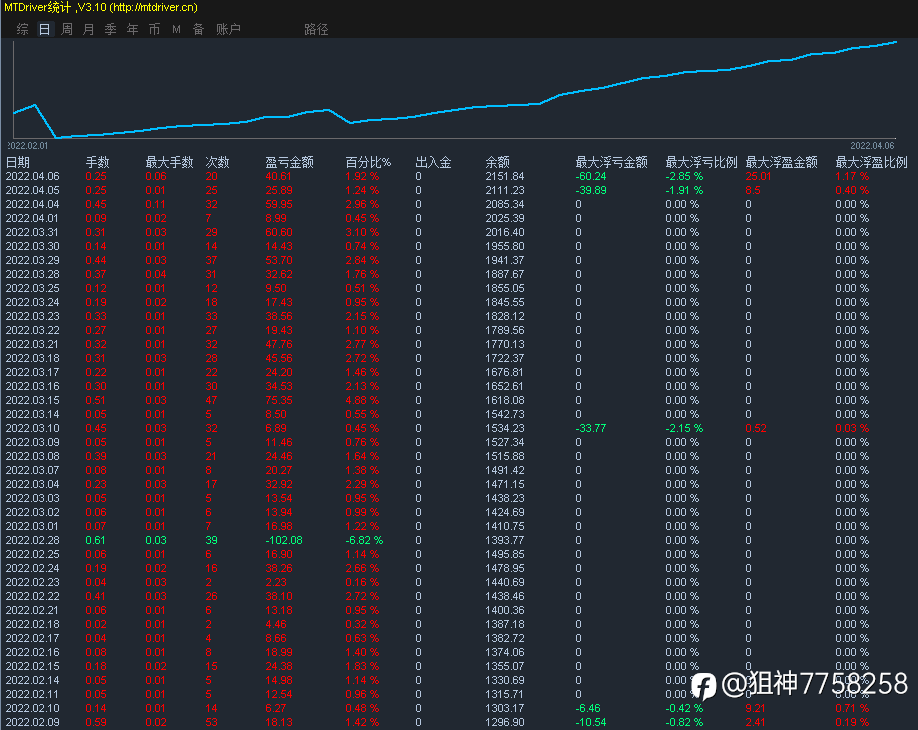918x730 pixels.
Task: Select the 2022.03.15 date row
Action: pyautogui.click(x=33, y=400)
